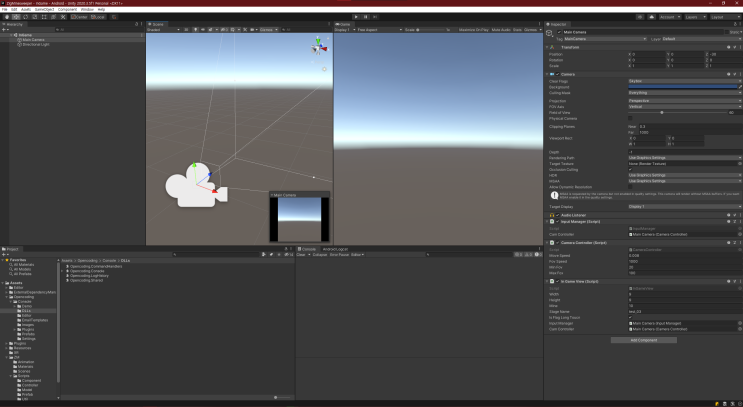This screenshot has width=743, height=407.
Task: Click Target Texture object picker icon
Action: click(x=740, y=163)
